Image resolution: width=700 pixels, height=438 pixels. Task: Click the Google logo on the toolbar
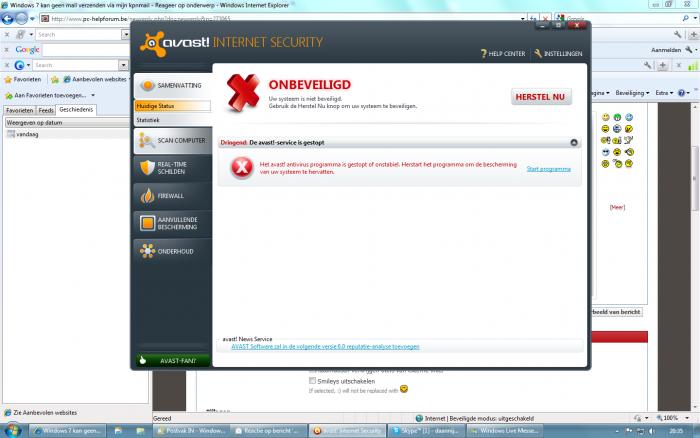pos(27,50)
